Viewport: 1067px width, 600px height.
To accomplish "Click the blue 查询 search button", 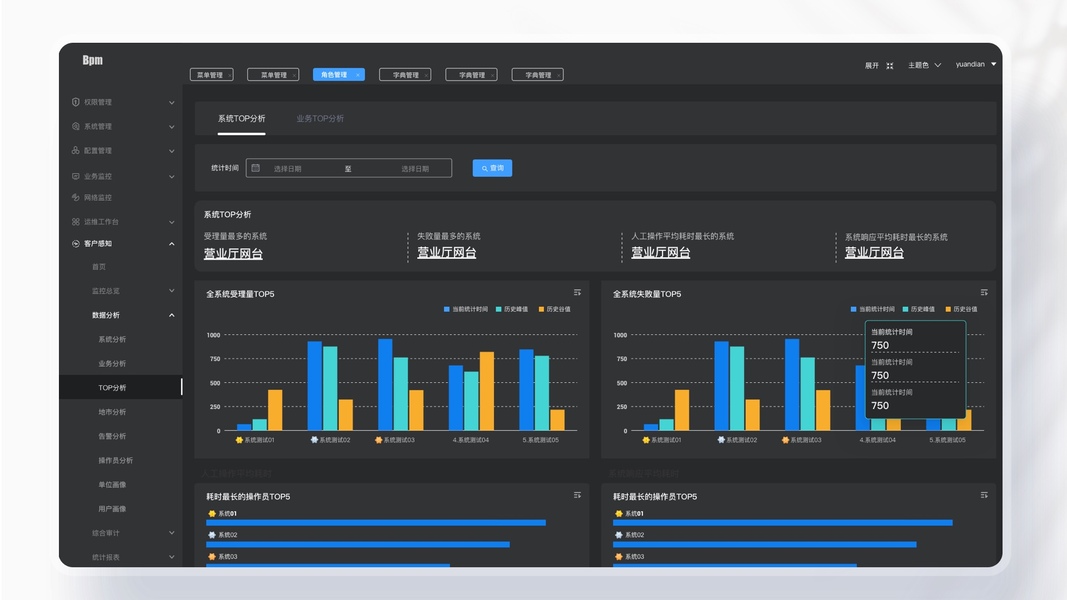I will 492,168.
